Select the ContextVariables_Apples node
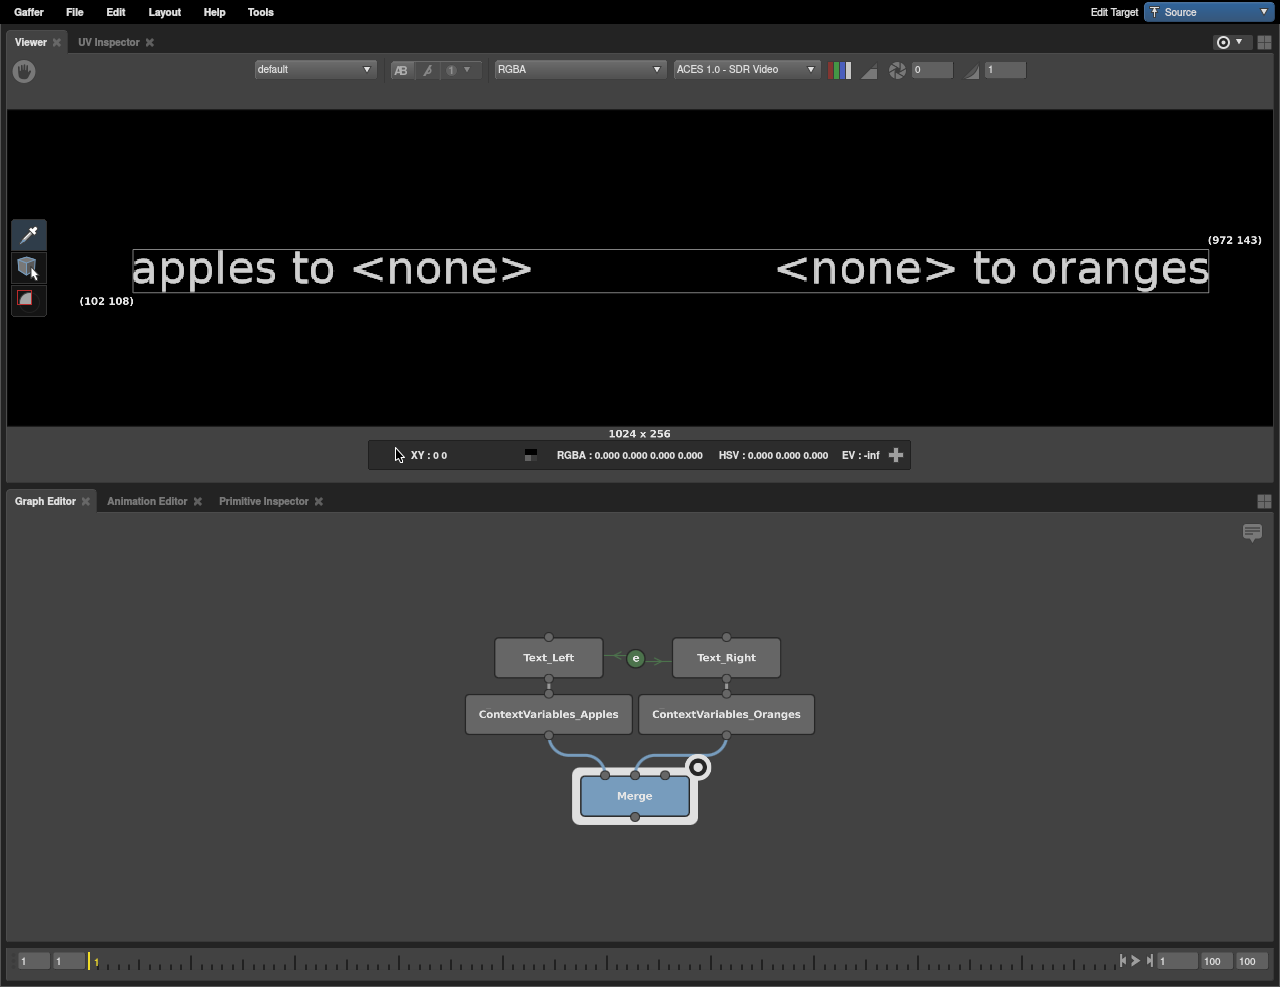The height and width of the screenshot is (987, 1280). click(548, 714)
